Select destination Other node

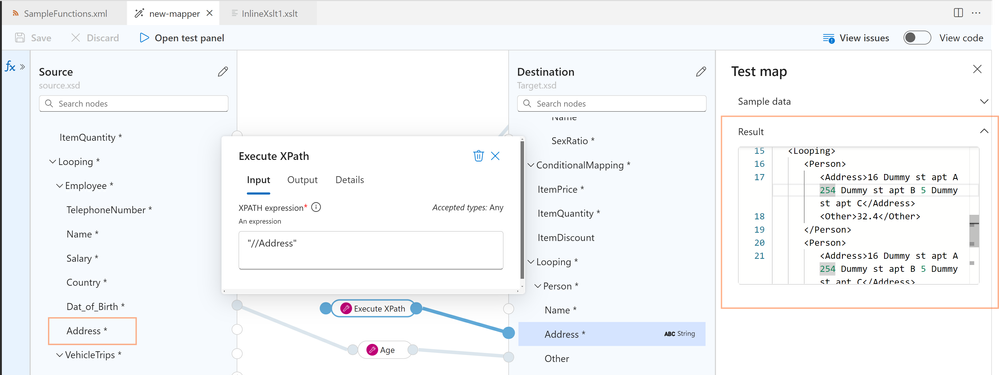557,359
